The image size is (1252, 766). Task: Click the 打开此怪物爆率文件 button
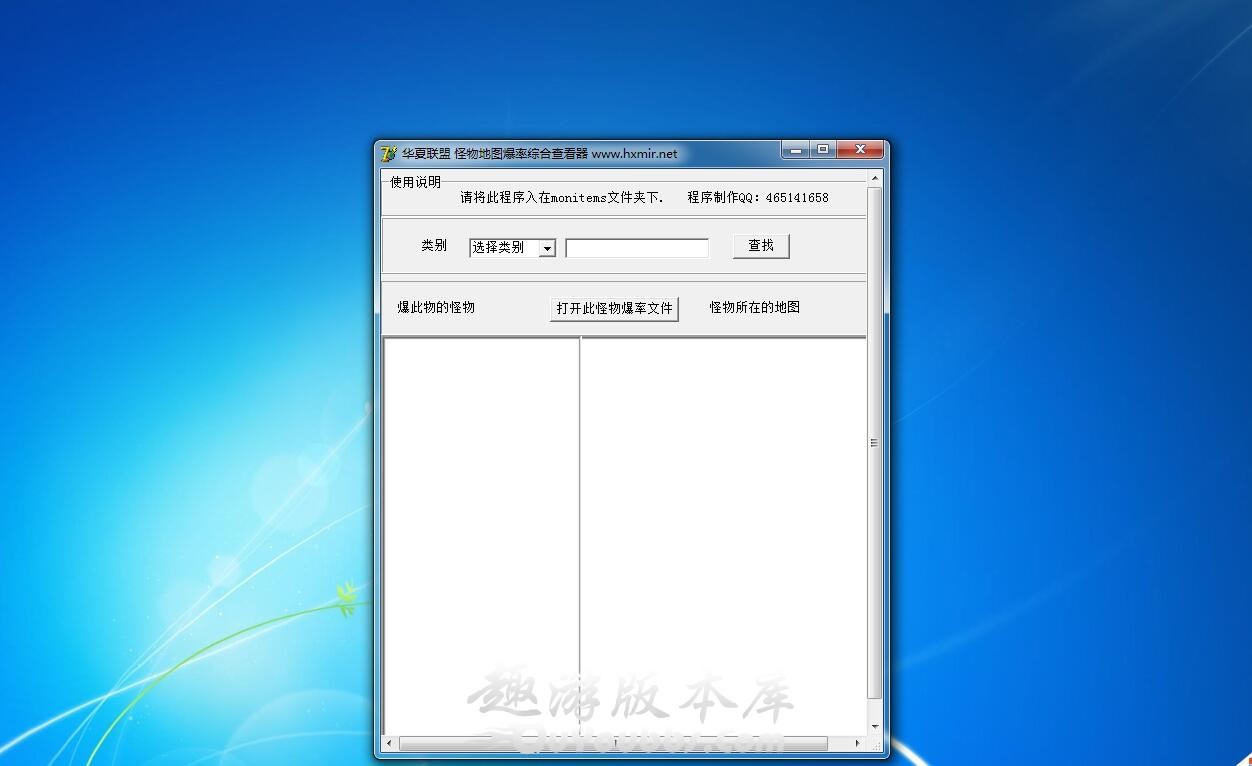614,308
